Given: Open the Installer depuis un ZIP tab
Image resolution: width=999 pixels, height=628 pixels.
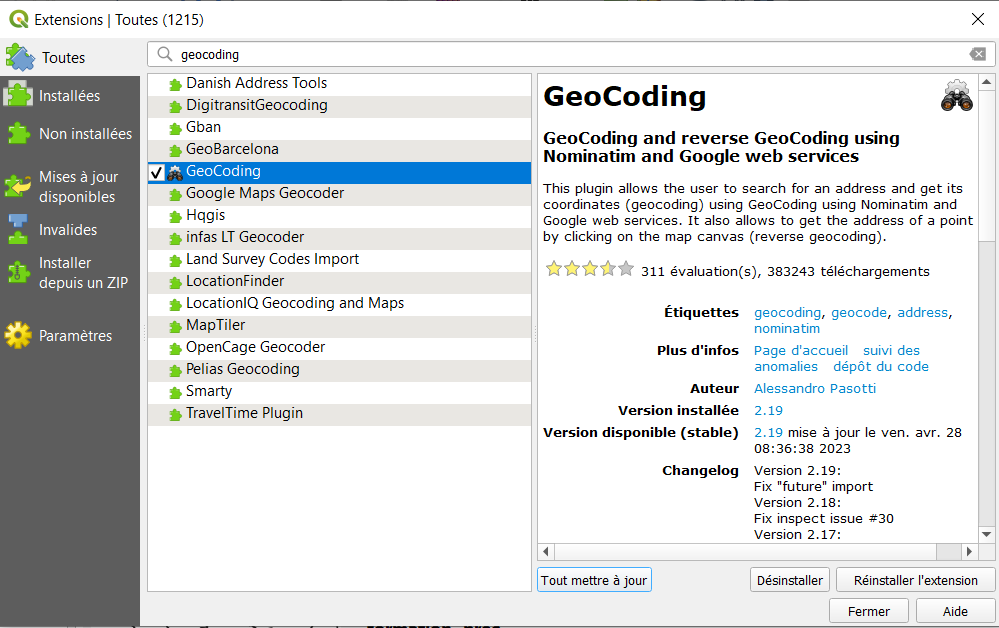Looking at the screenshot, I should pyautogui.click(x=70, y=273).
